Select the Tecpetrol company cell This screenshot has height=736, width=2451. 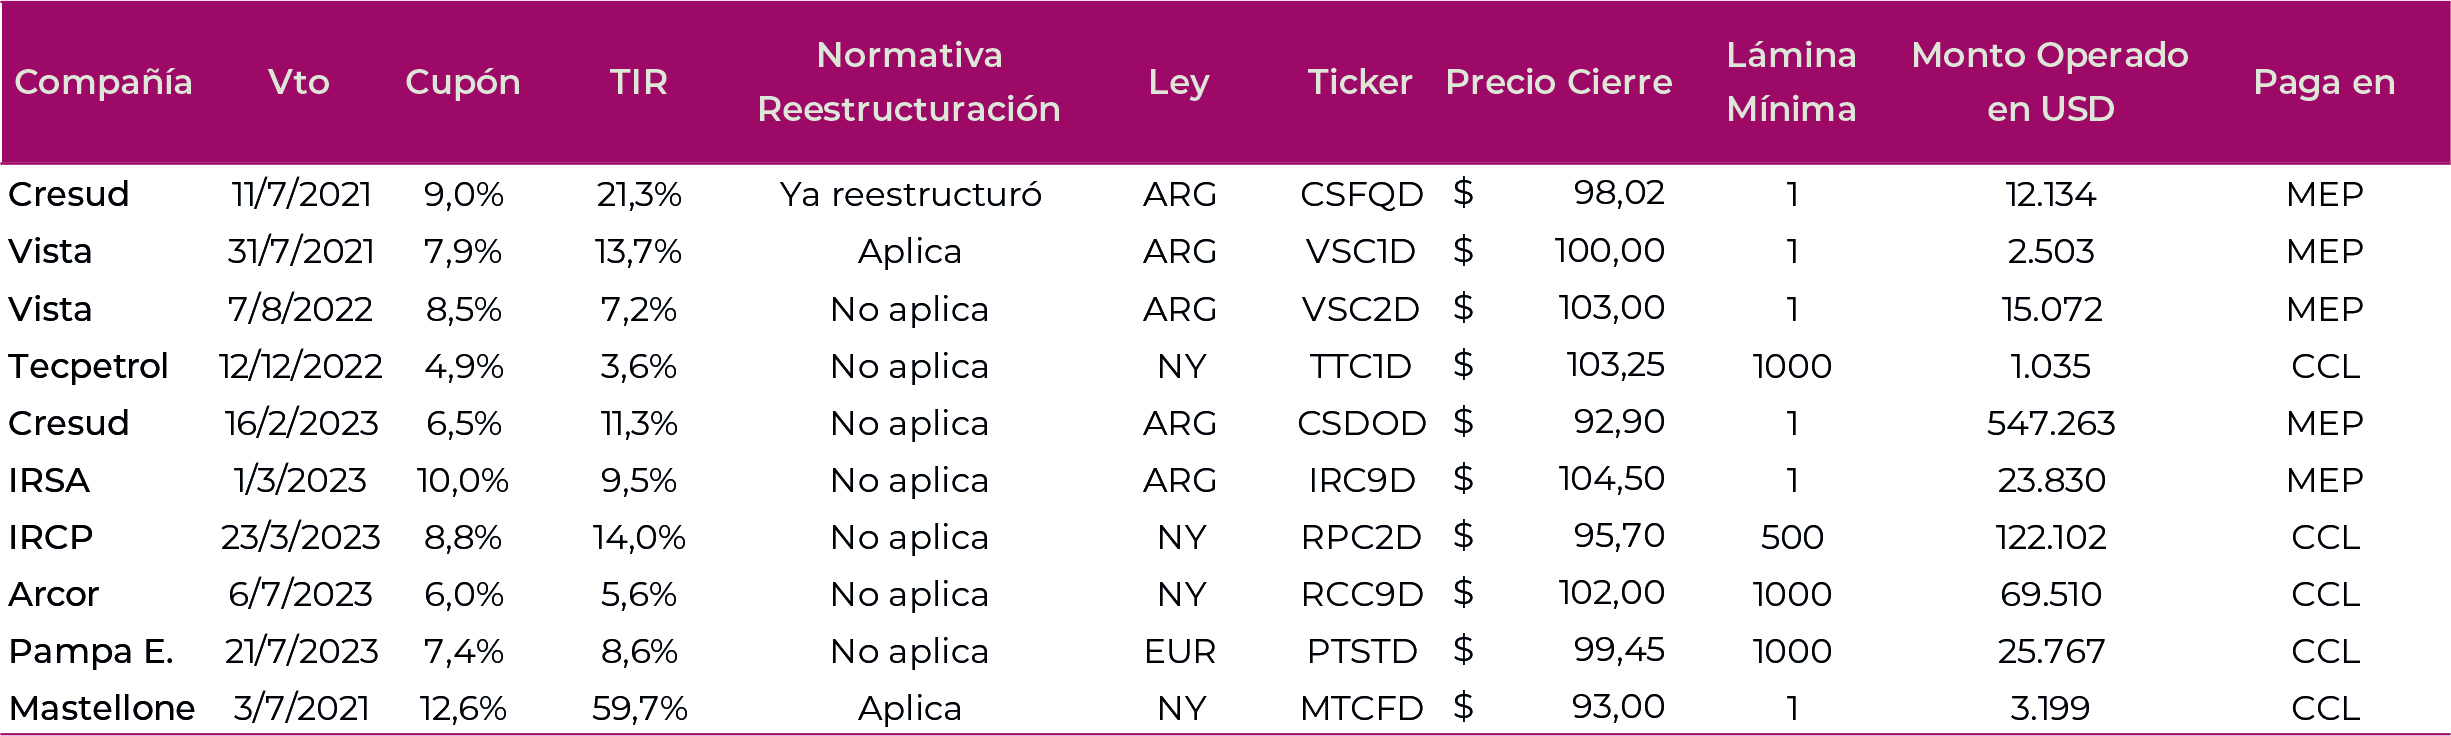[88, 366]
